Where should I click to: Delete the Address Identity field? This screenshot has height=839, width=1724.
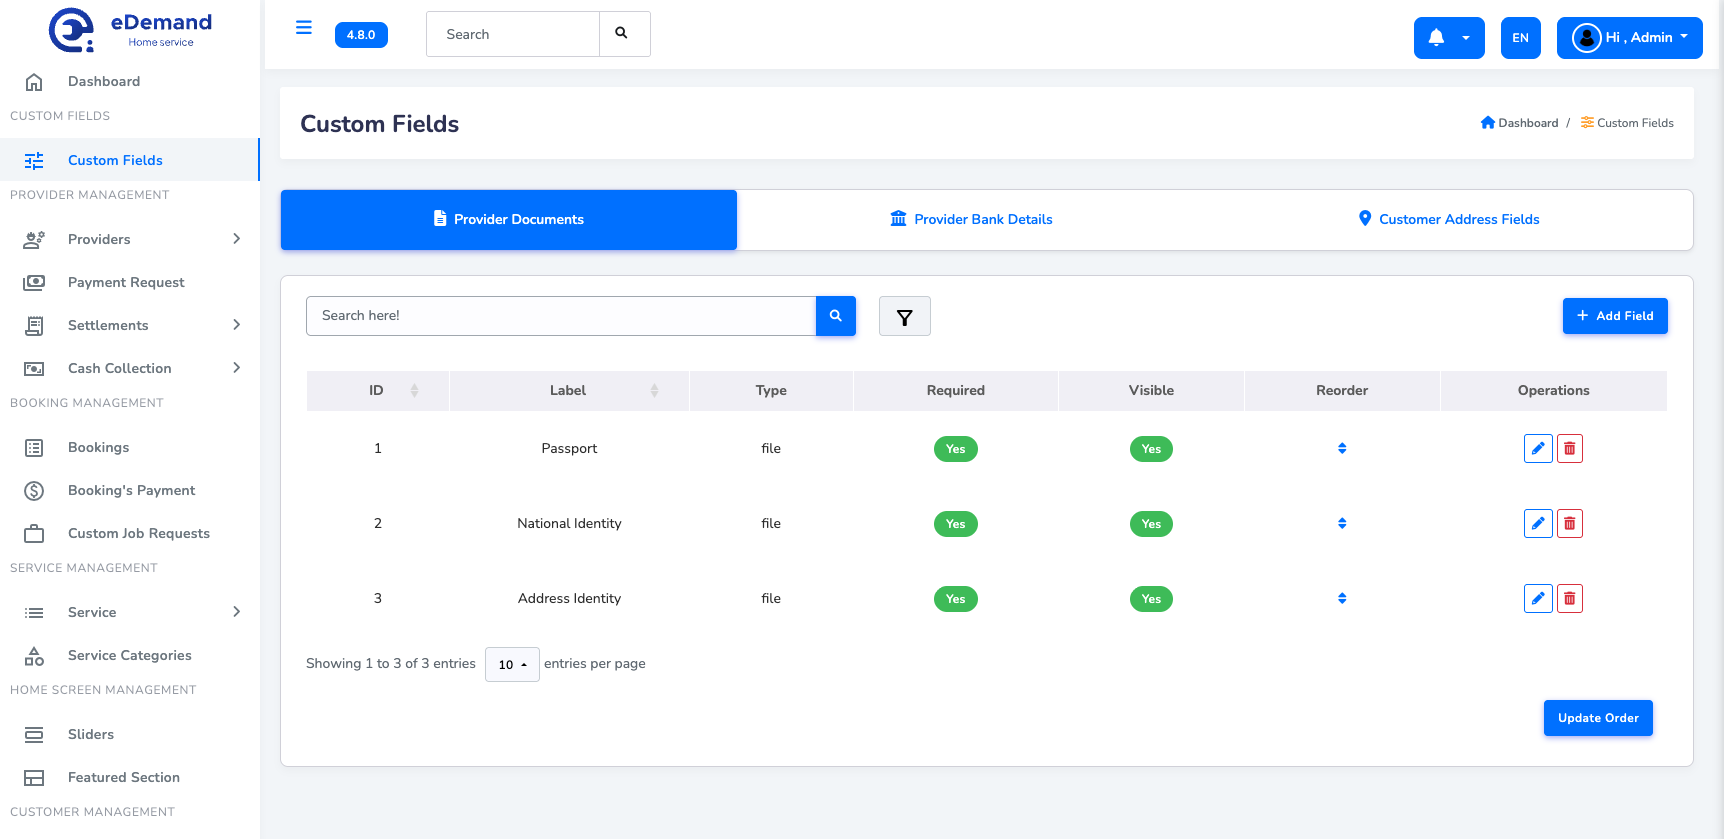tap(1570, 599)
